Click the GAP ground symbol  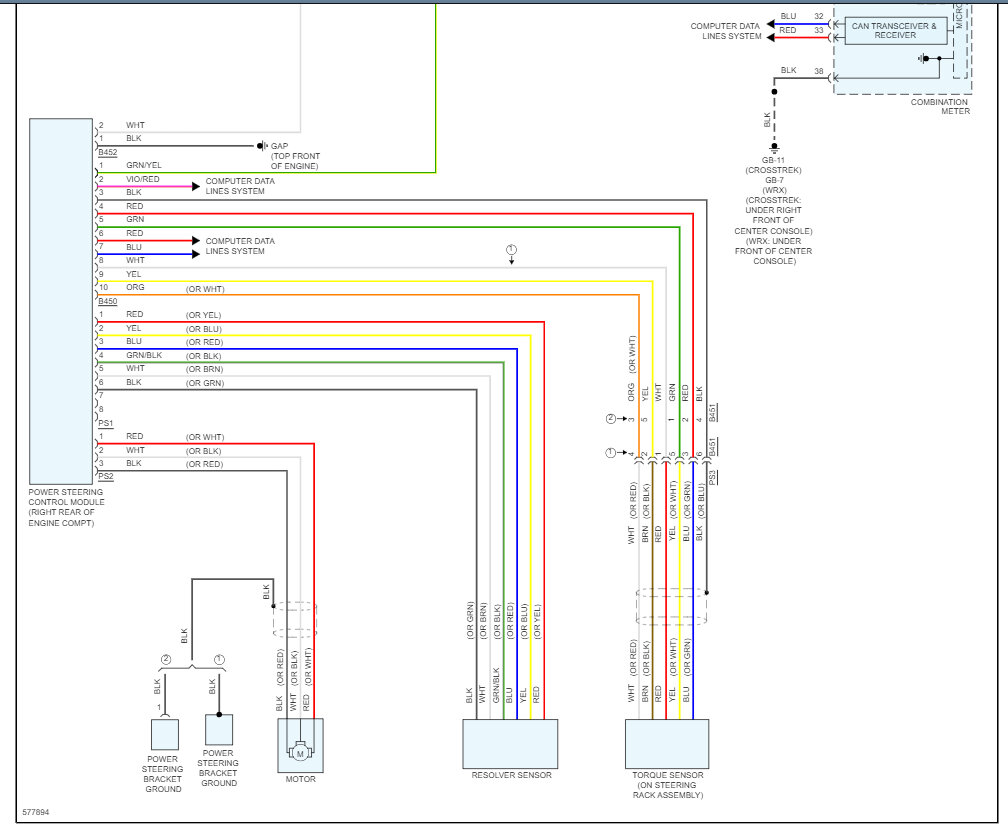(x=262, y=146)
